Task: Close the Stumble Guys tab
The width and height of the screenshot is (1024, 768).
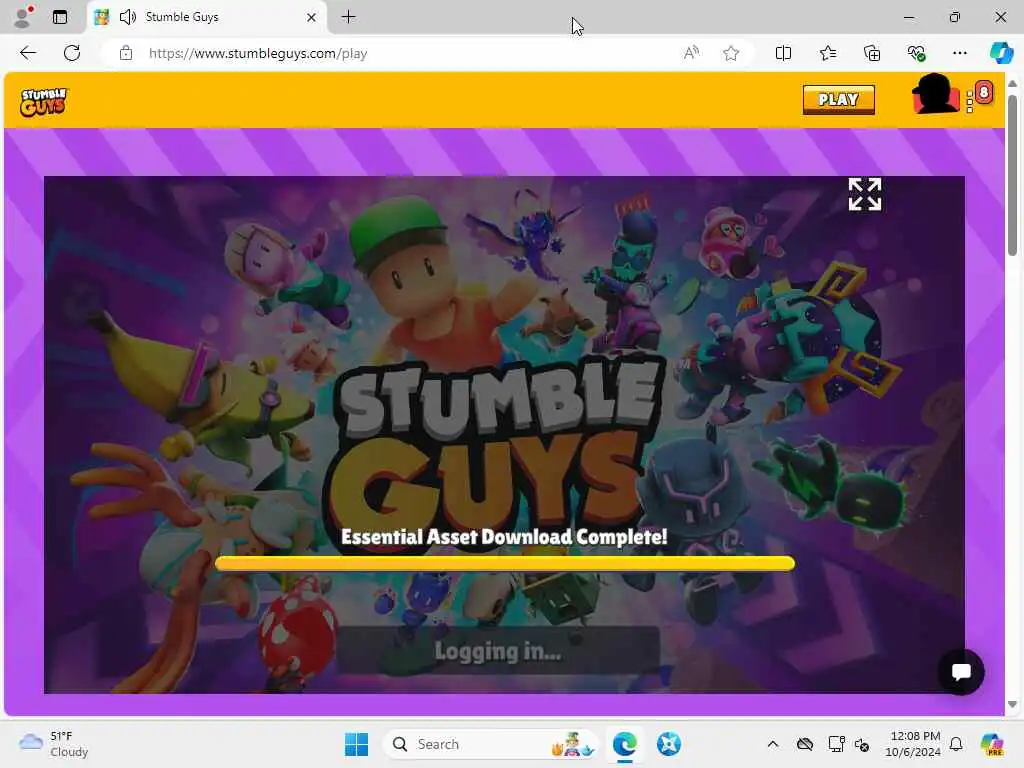Action: [312, 17]
